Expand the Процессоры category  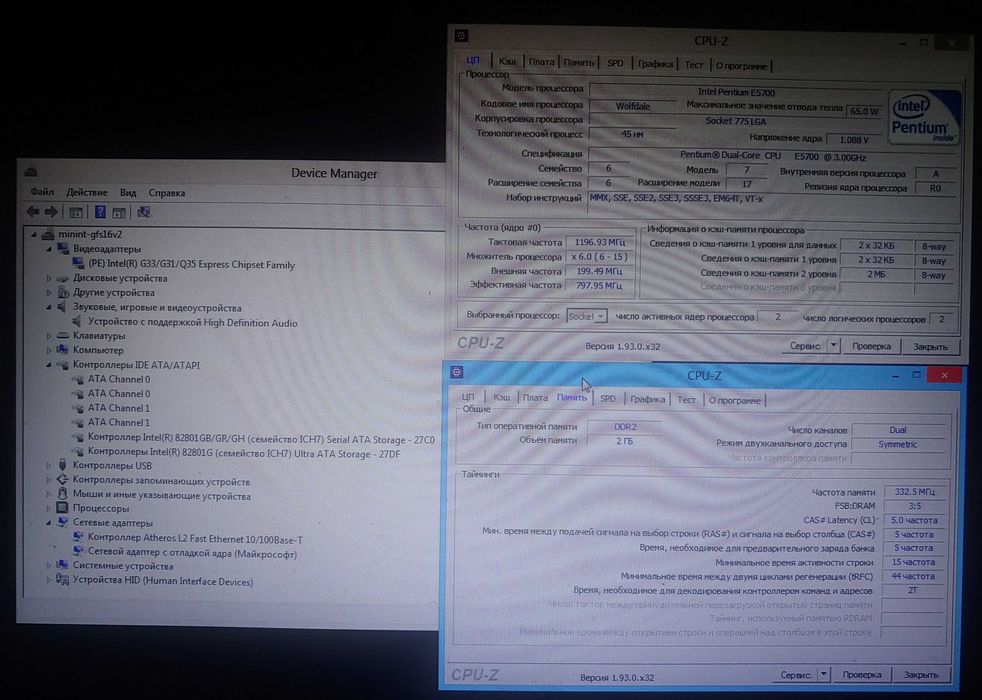coord(49,508)
